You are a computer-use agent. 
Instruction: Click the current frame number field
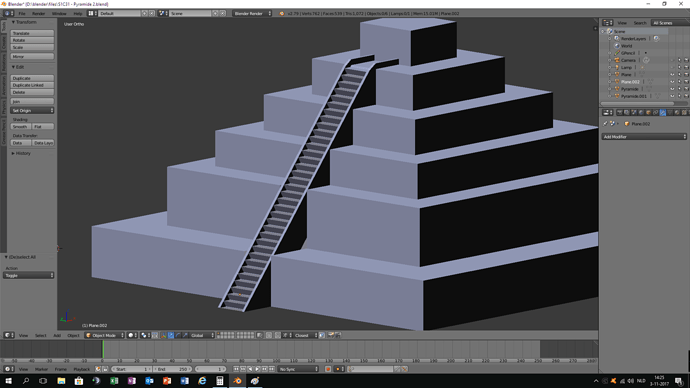click(211, 369)
